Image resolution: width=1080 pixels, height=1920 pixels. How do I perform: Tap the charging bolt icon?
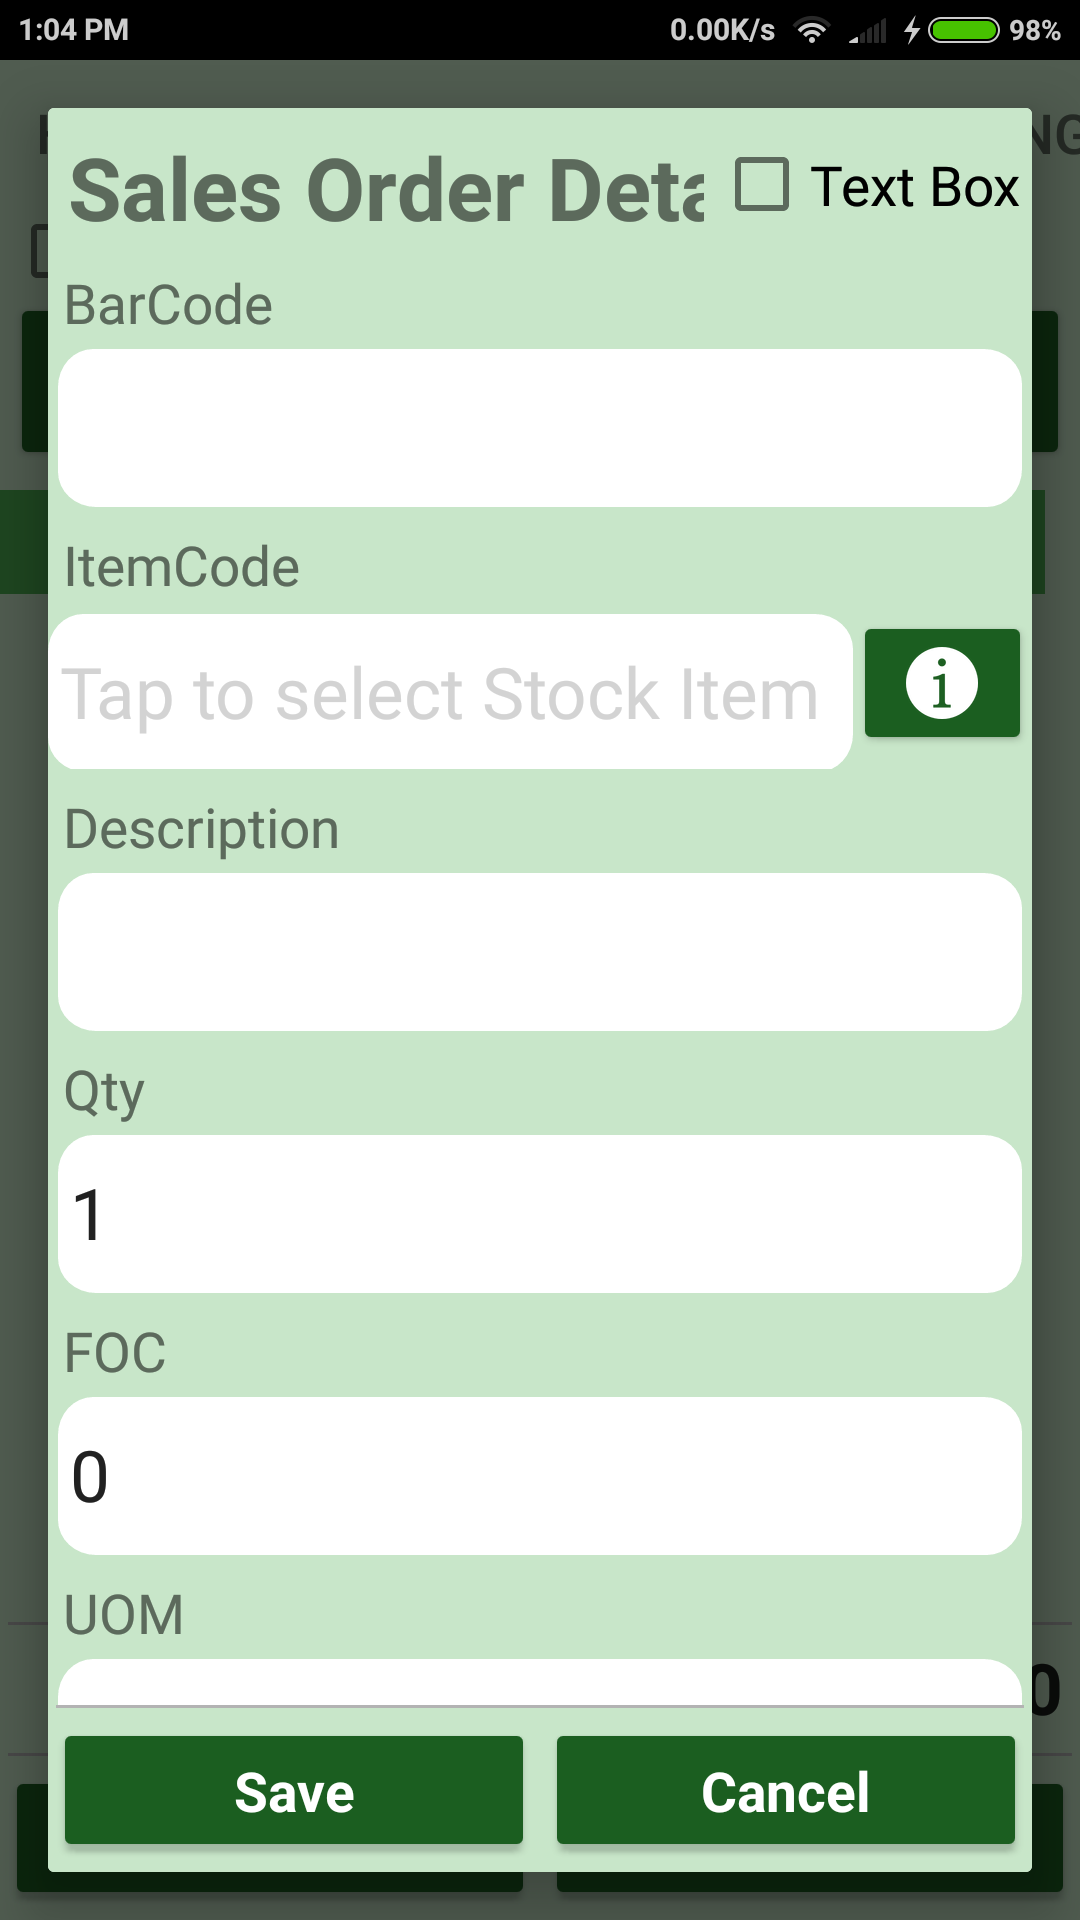click(x=911, y=31)
